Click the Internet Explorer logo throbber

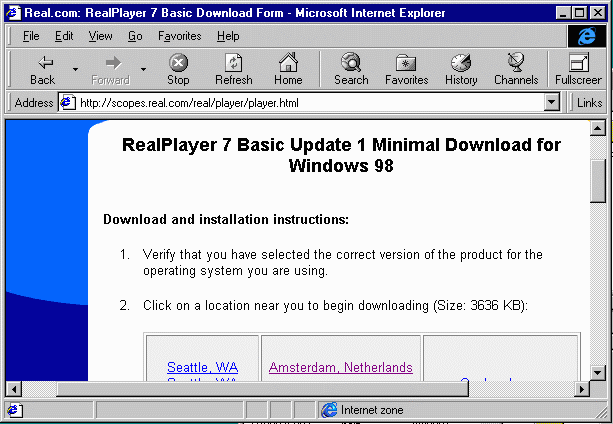point(588,36)
